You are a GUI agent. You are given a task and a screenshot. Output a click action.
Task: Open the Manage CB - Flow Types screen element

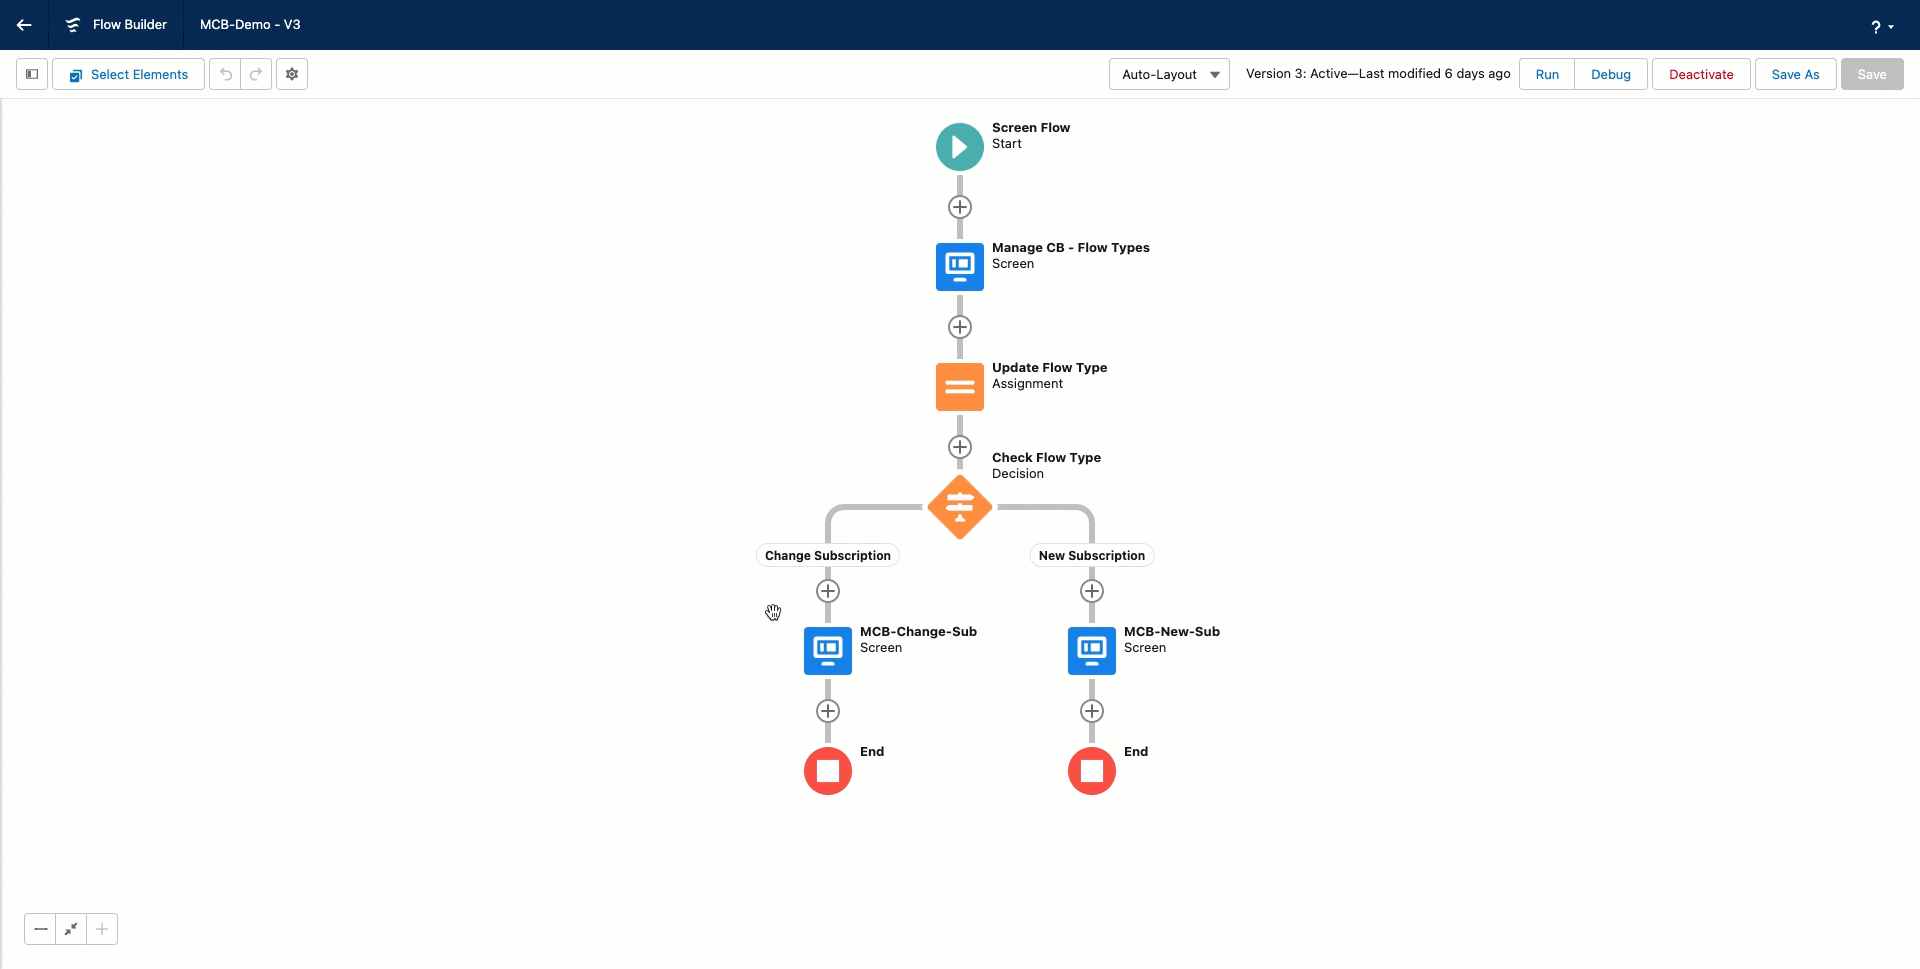click(x=959, y=267)
